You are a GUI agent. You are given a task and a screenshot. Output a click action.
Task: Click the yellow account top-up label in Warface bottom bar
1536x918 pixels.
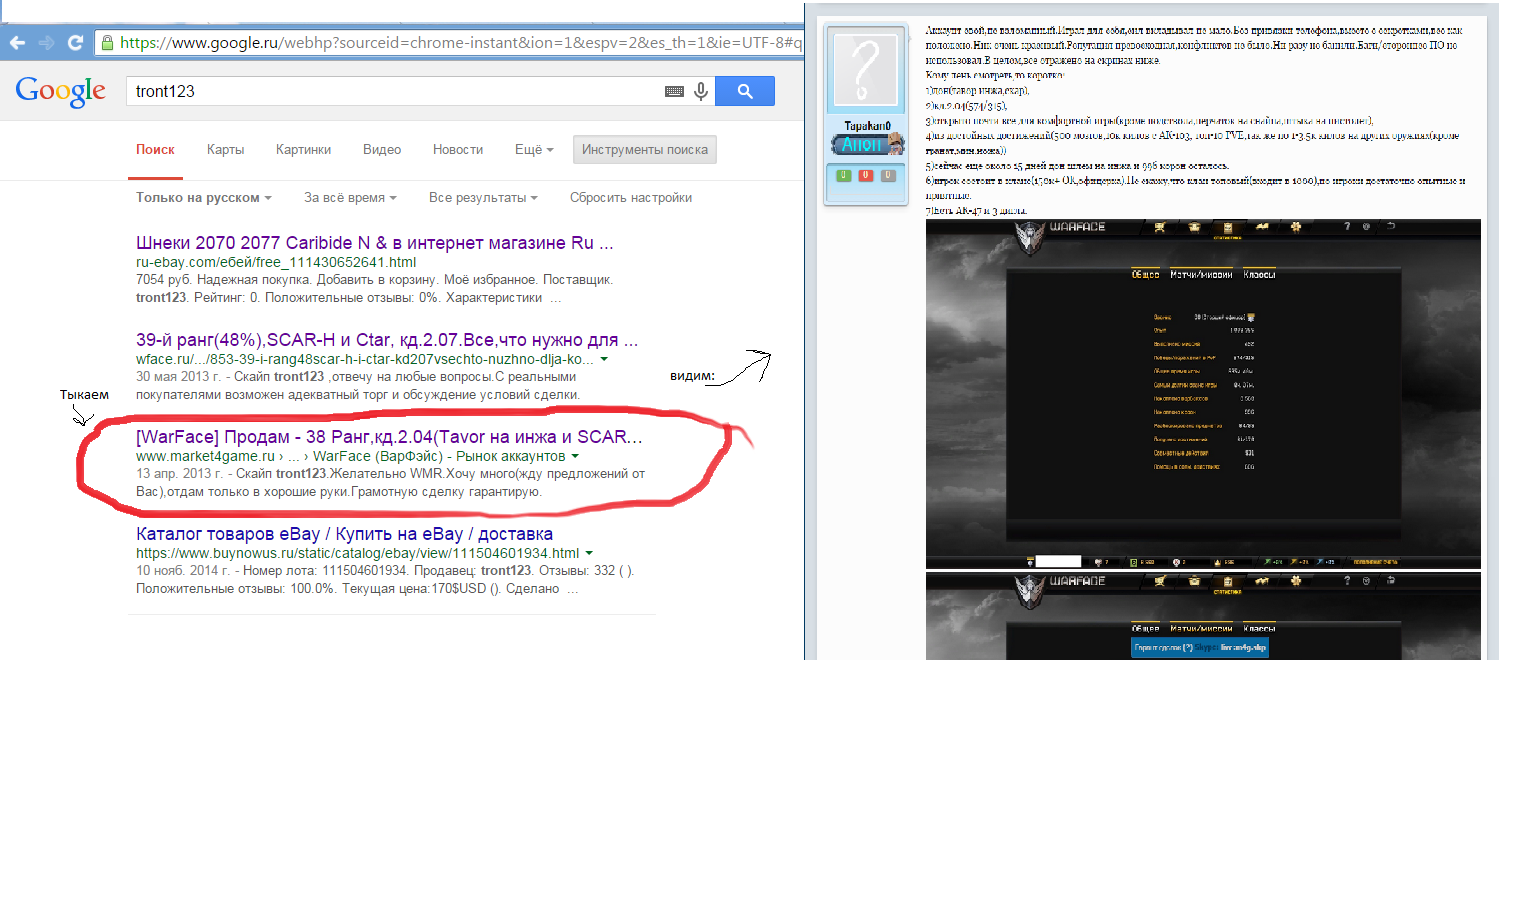coord(1376,562)
